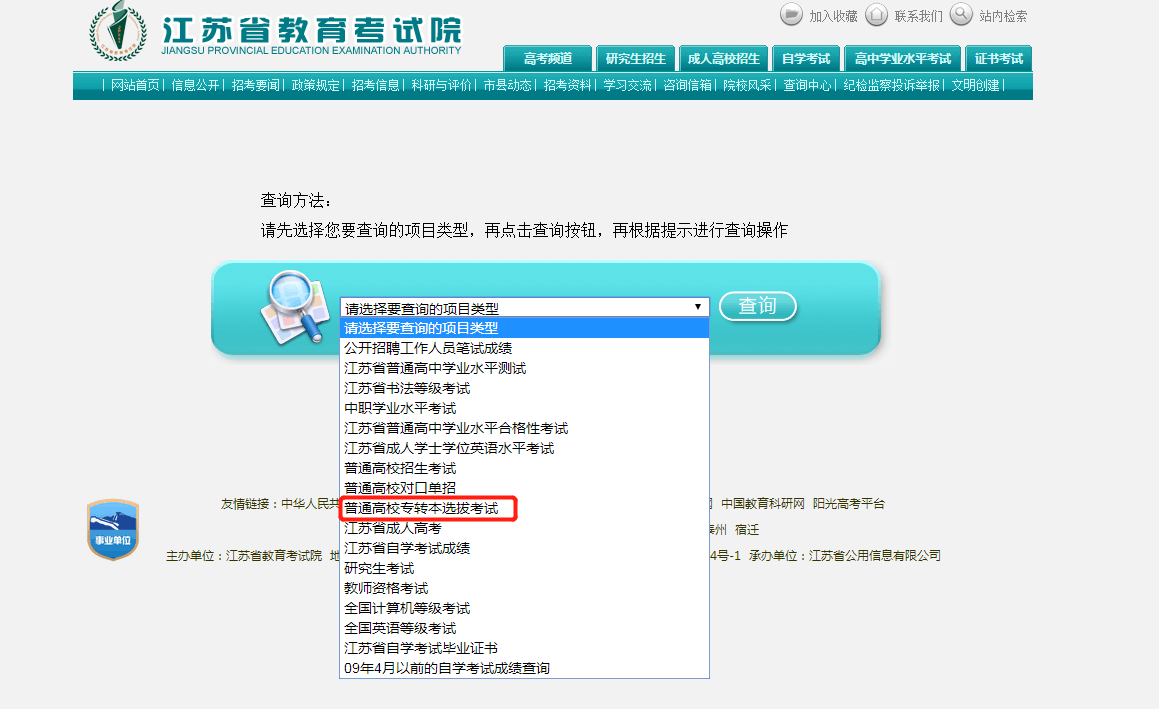Open 招考要闻 in navigation bar
Viewport: 1159px width, 709px height.
(x=256, y=86)
